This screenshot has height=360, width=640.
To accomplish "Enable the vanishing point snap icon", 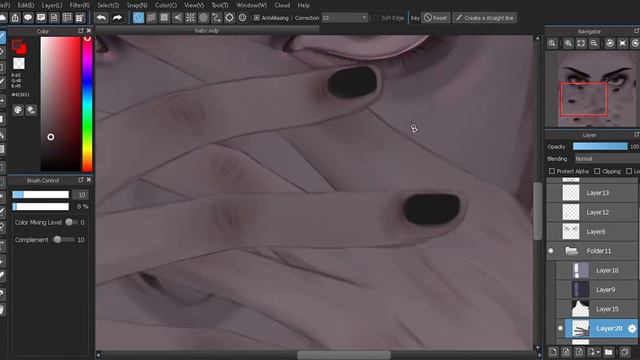I will [178, 18].
